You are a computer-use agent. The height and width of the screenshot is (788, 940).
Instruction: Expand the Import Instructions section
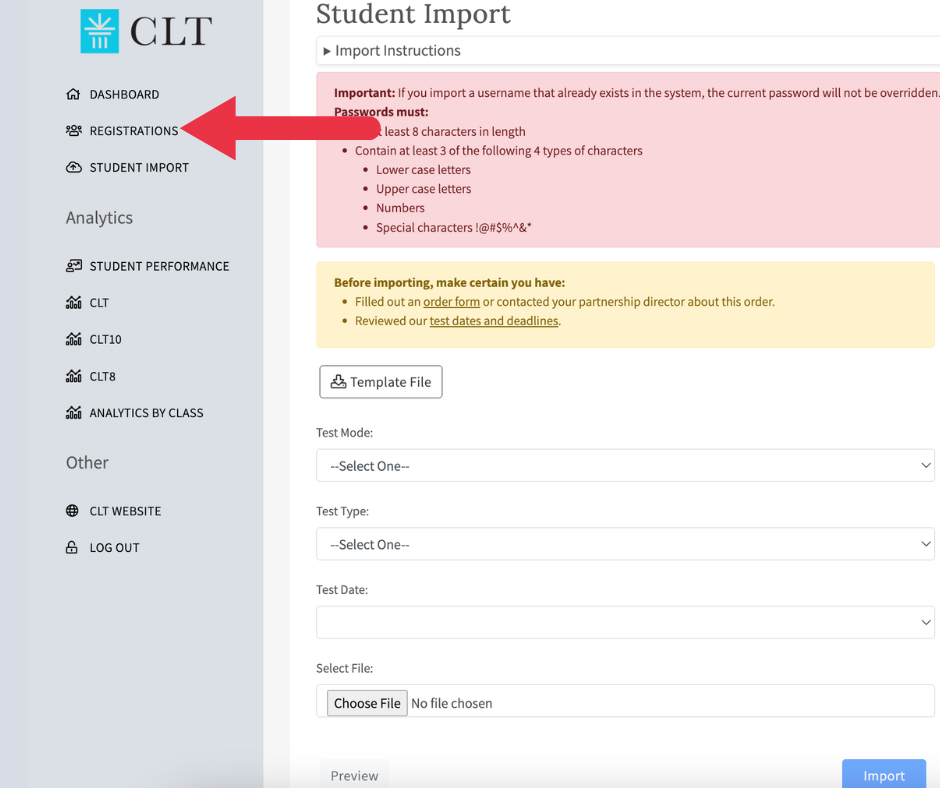coord(391,51)
